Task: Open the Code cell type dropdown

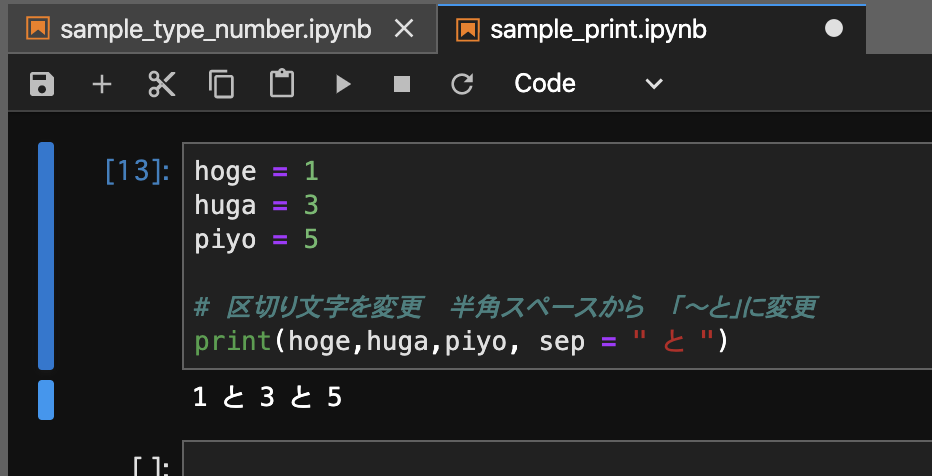Action: 588,84
